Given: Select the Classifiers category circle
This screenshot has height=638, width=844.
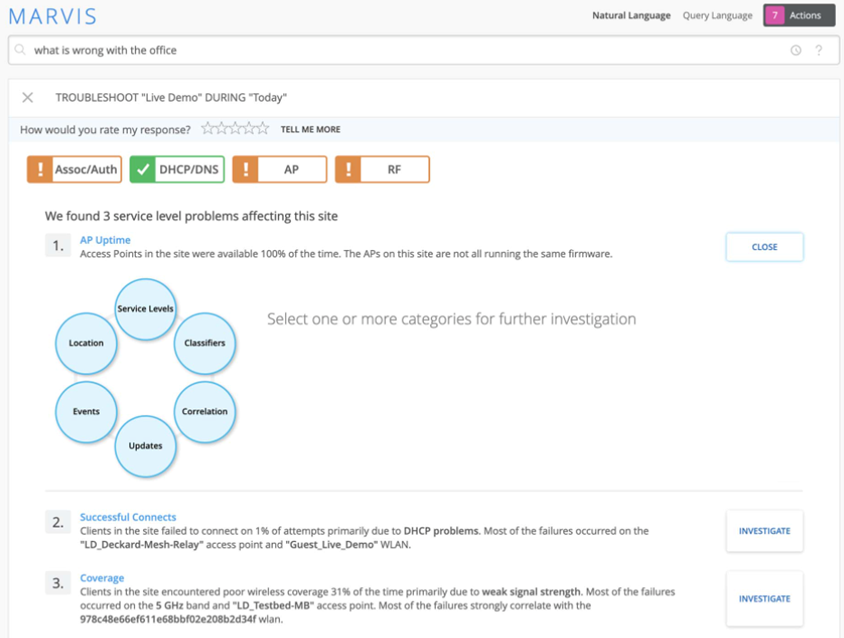Looking at the screenshot, I should (205, 343).
